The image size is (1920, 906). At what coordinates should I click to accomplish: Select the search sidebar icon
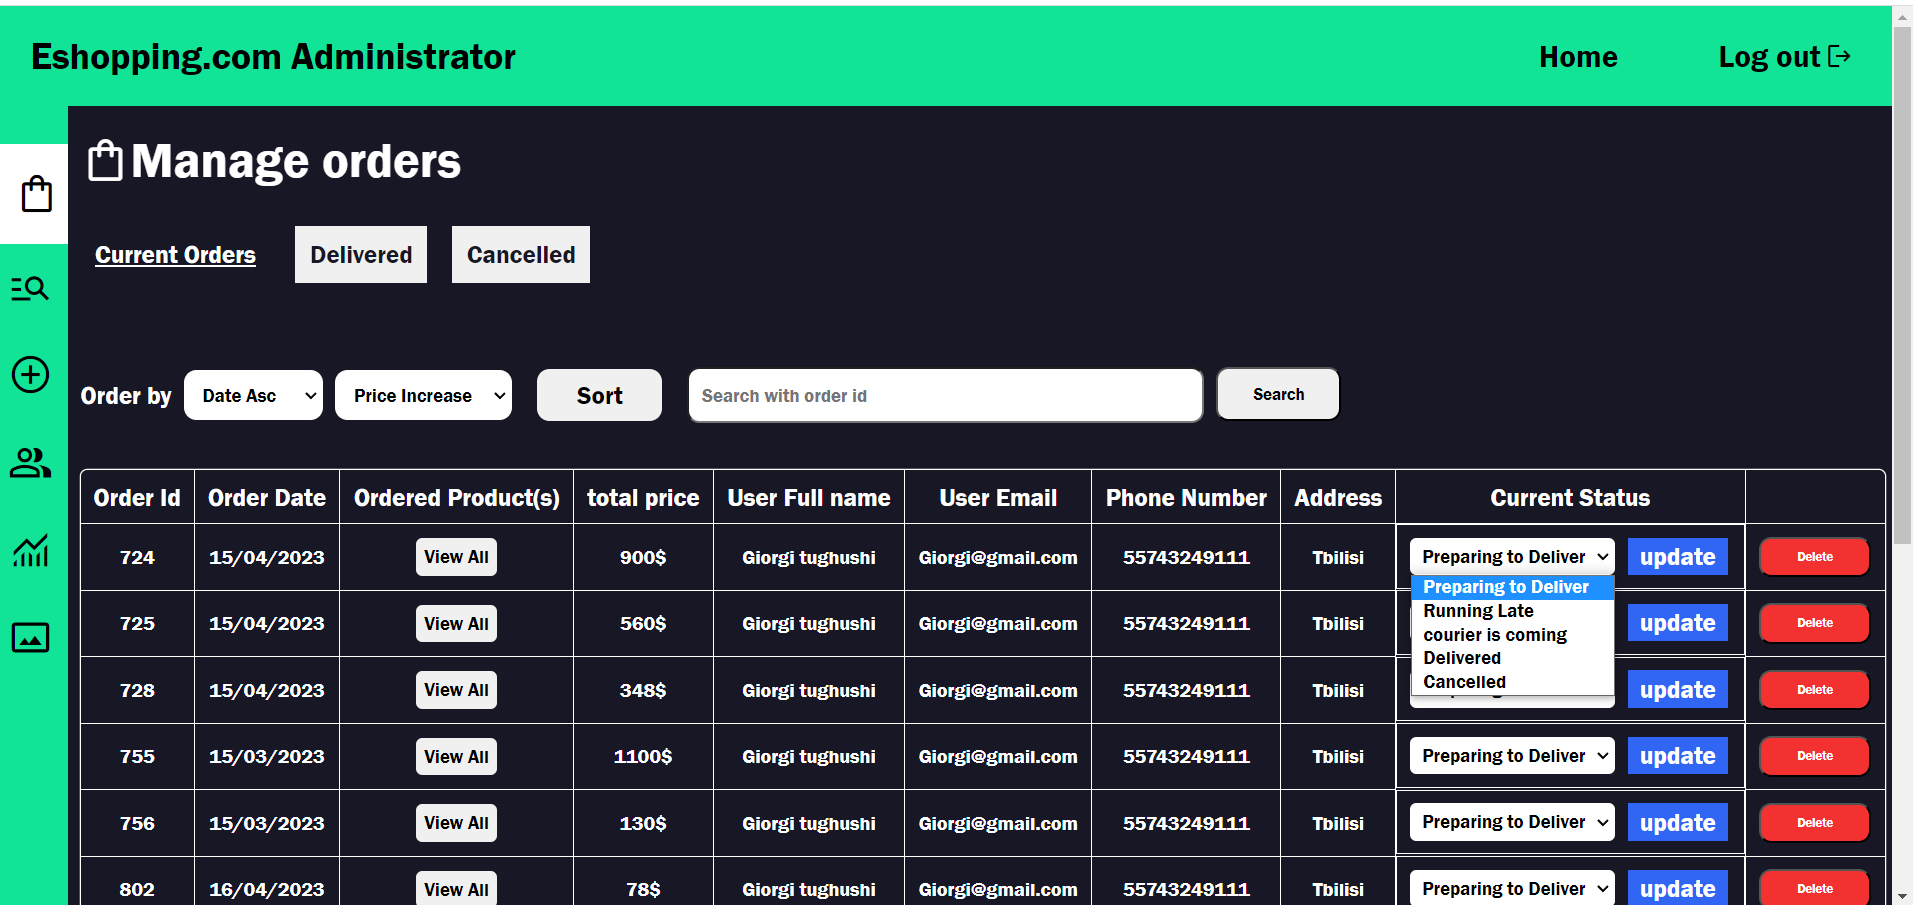pyautogui.click(x=30, y=289)
